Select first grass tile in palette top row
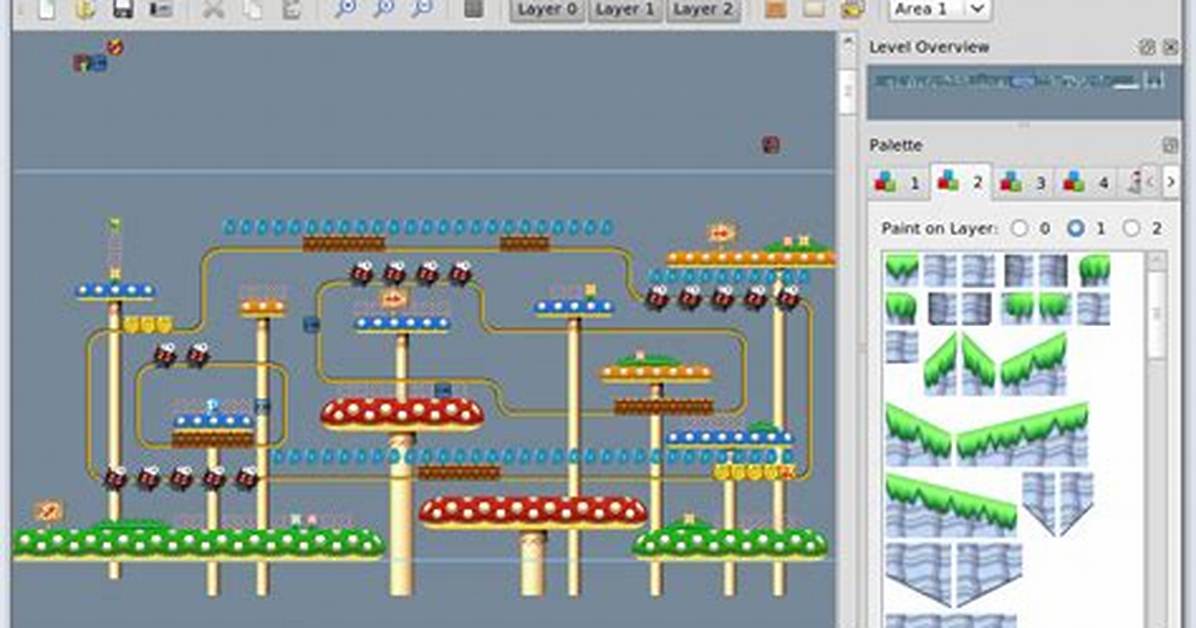Screen dimensions: 1196x628 point(902,270)
